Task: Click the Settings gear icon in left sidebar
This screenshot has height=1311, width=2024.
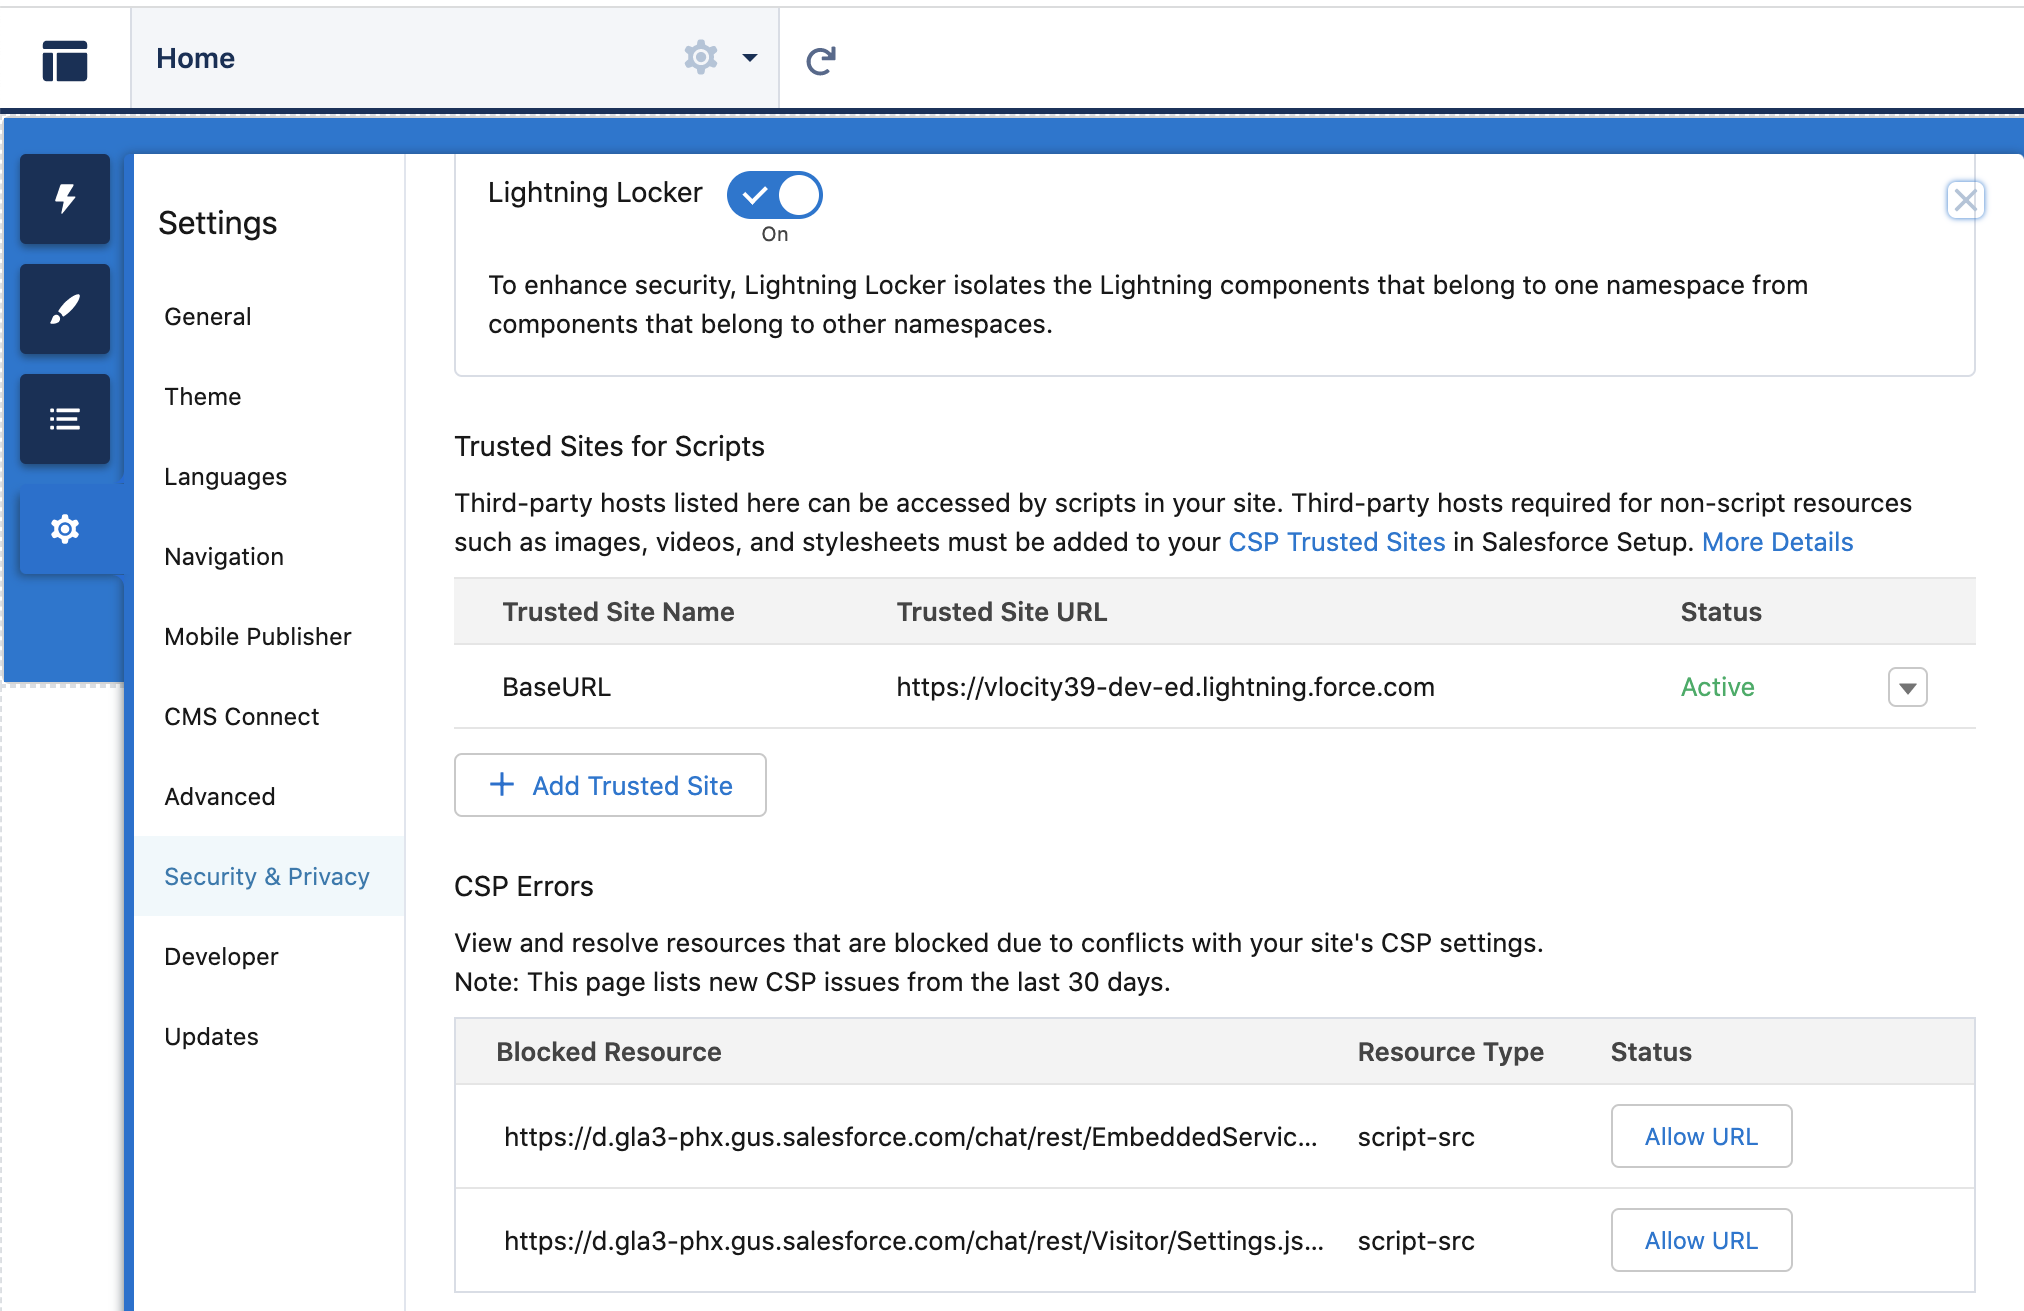Action: point(64,529)
